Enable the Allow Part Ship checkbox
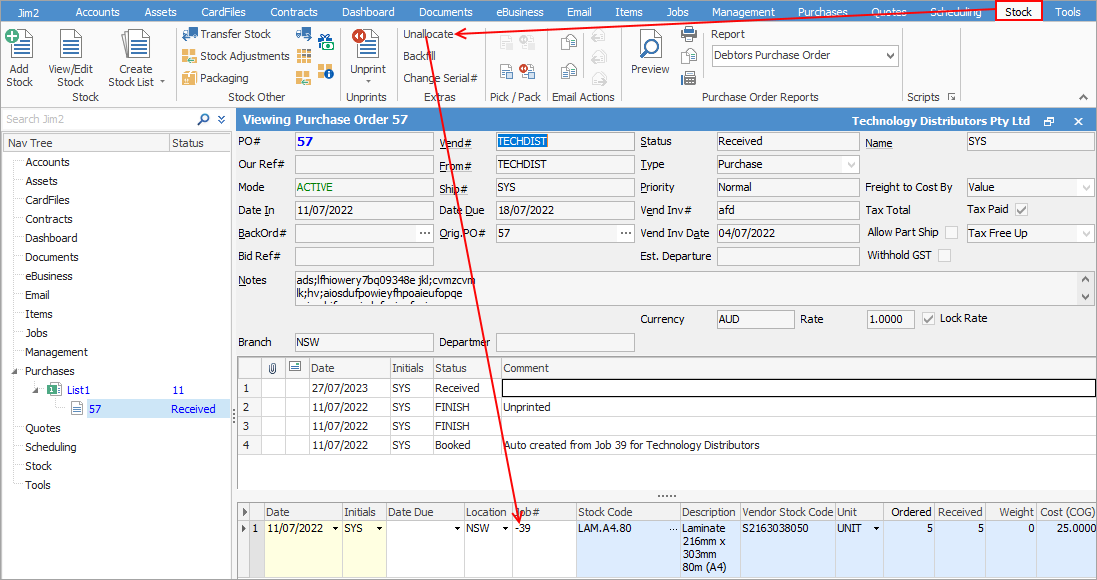1097x580 pixels. point(951,233)
